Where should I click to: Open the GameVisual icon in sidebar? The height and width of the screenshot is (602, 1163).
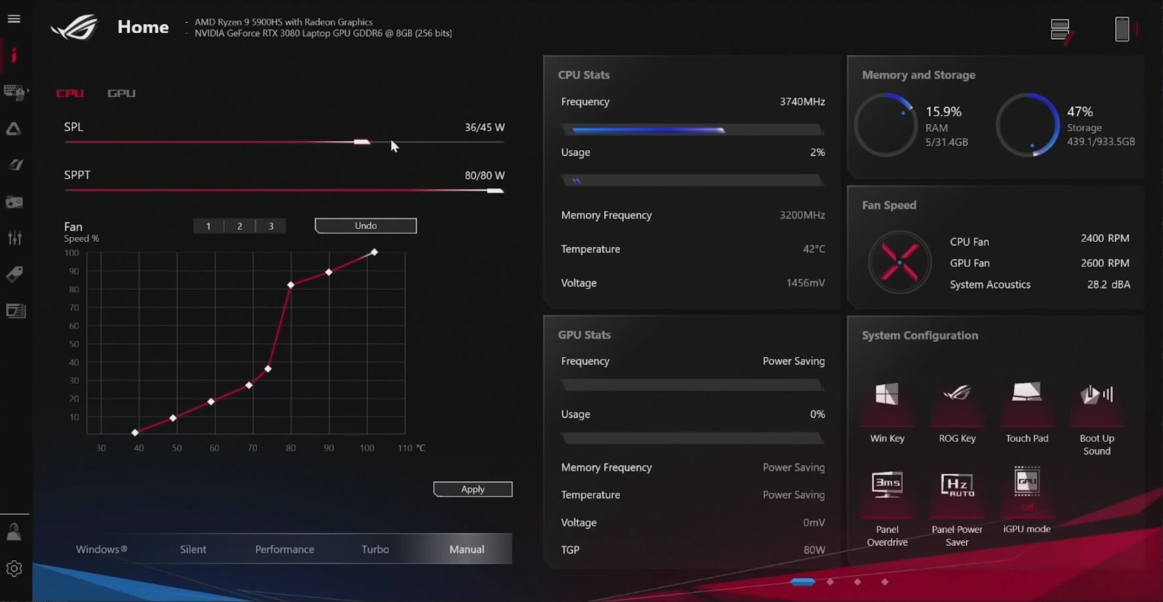coord(14,165)
